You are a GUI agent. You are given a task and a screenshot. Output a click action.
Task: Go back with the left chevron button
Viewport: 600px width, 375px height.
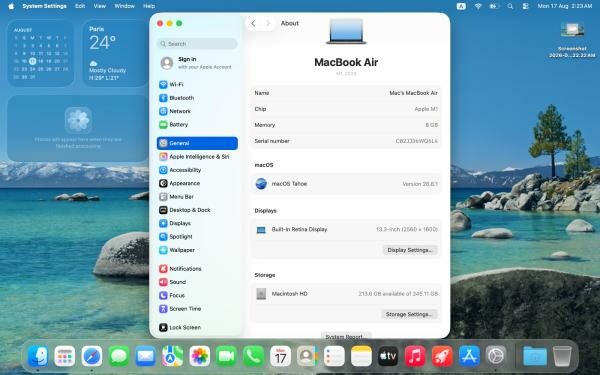click(253, 23)
